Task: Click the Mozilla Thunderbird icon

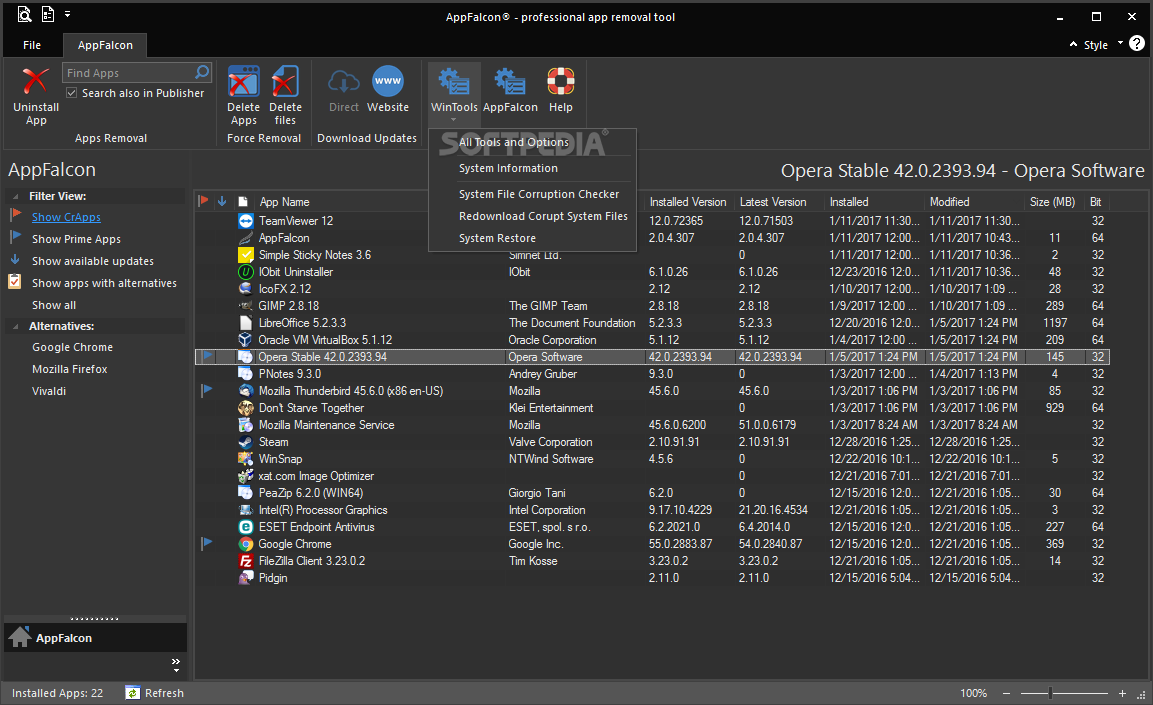Action: click(x=246, y=391)
